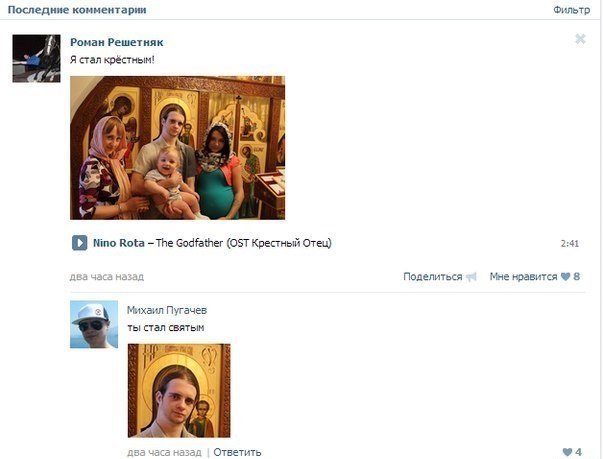Like Mikhail's comment heart showing 4

(x=567, y=452)
